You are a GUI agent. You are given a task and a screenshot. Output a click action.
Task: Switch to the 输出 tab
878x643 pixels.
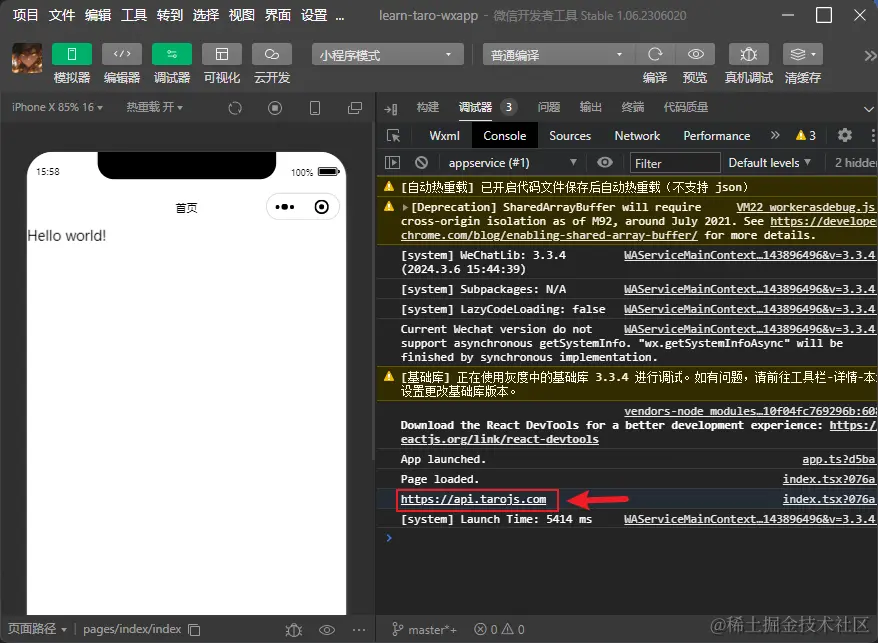[591, 107]
